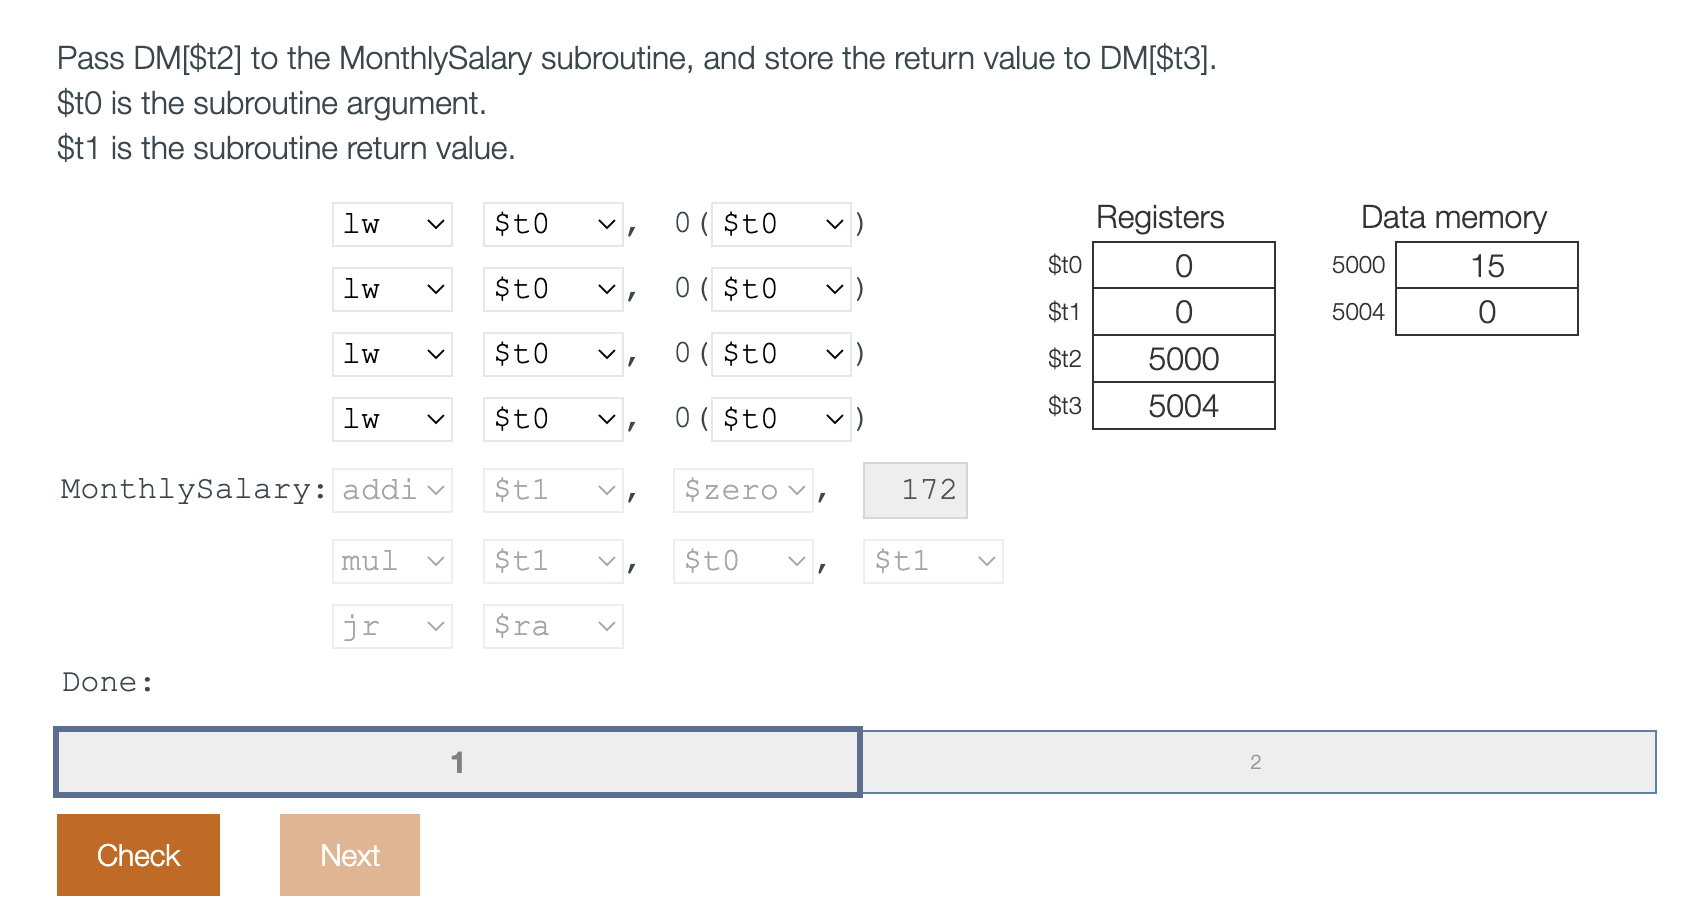The height and width of the screenshot is (924, 1696).
Task: Open the fourth row's lw opcode dropdown
Action: coord(391,418)
